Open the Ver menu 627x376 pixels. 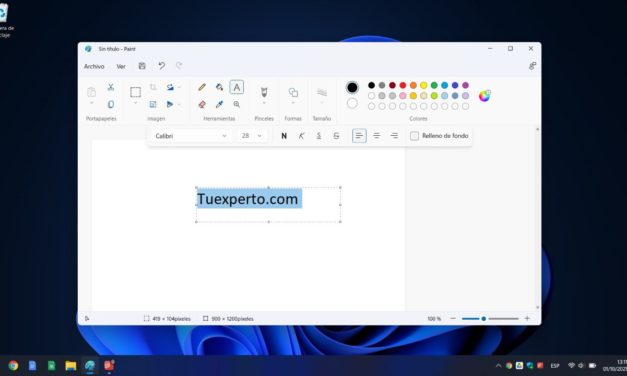click(121, 66)
